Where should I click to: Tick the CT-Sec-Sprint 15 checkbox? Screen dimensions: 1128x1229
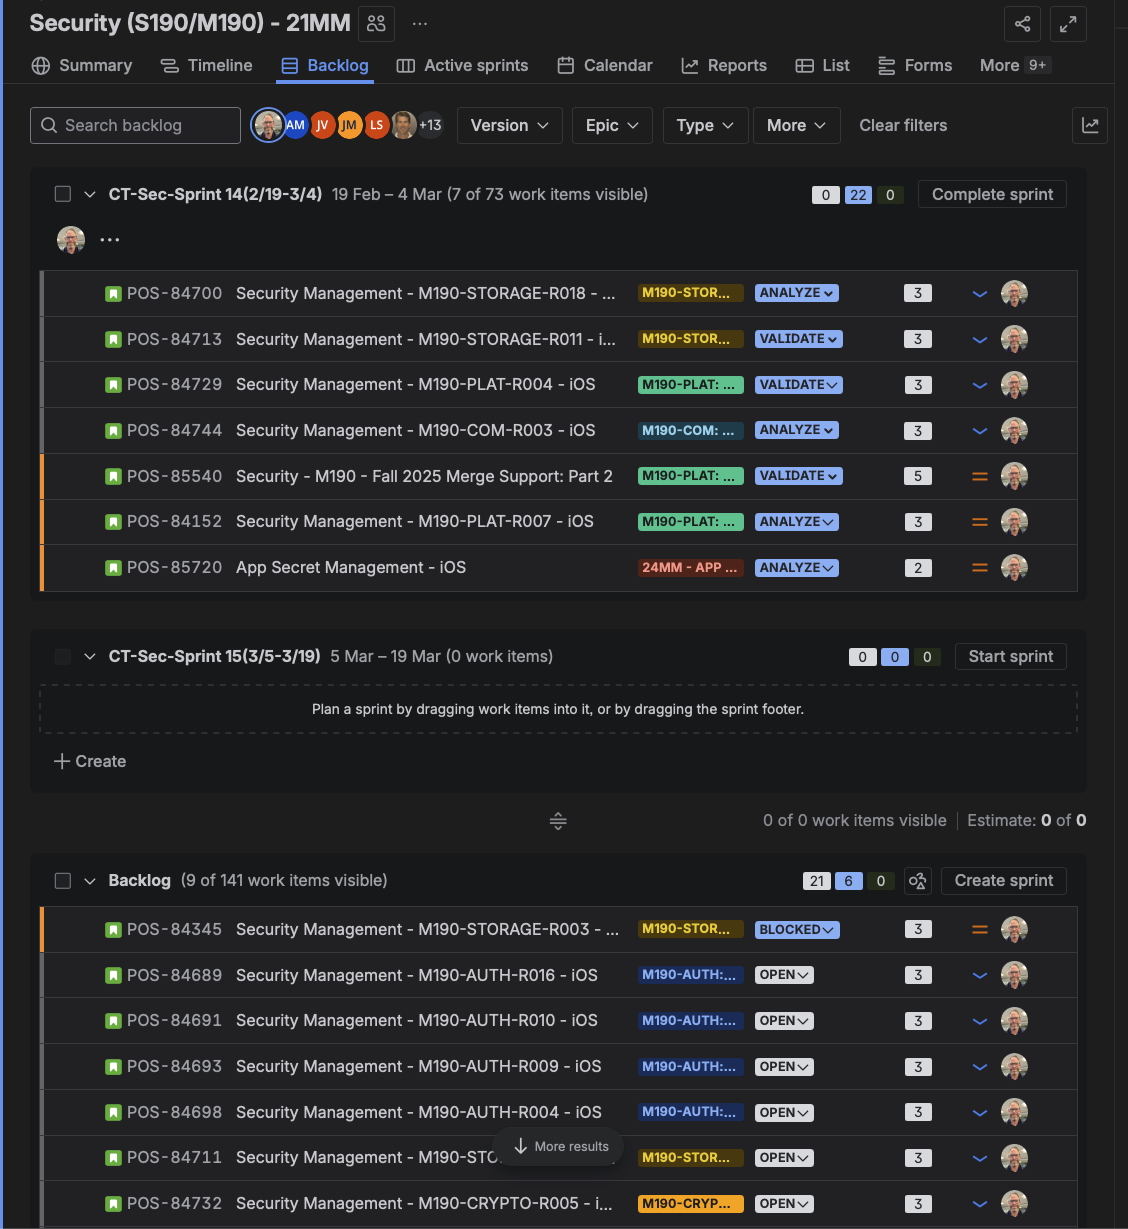pyautogui.click(x=63, y=657)
